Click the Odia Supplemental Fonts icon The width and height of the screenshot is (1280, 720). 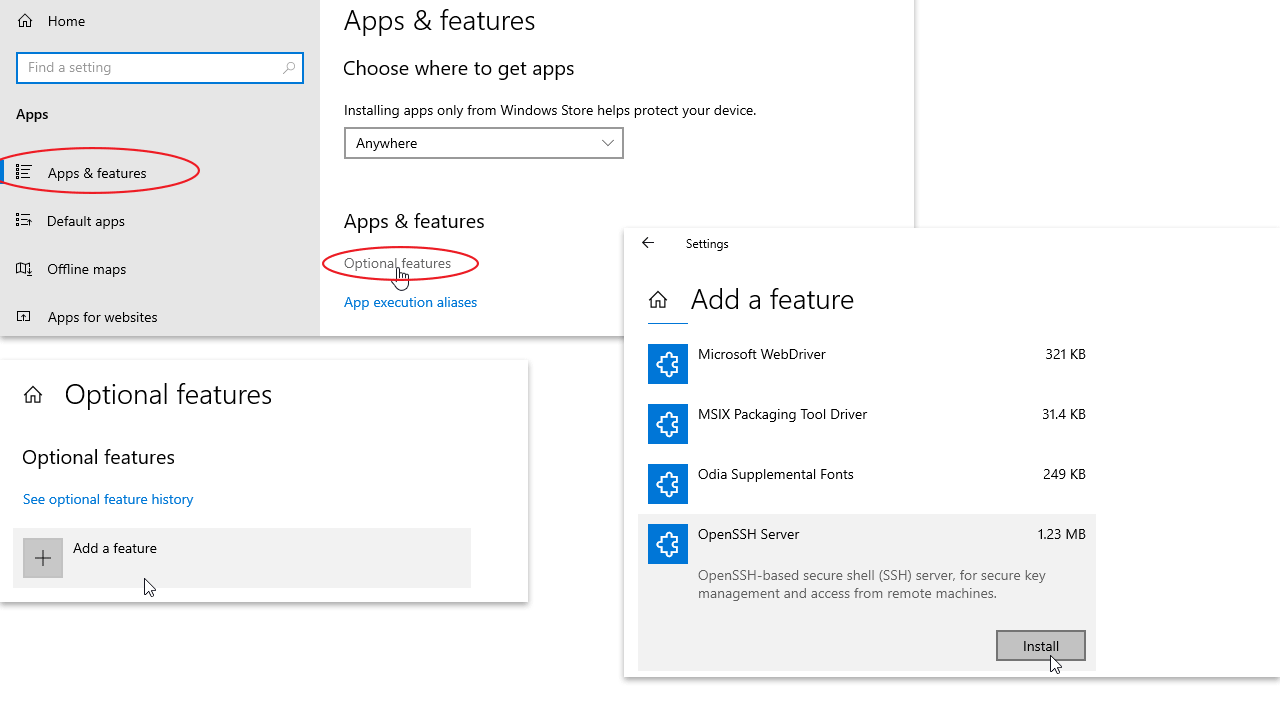tap(668, 484)
